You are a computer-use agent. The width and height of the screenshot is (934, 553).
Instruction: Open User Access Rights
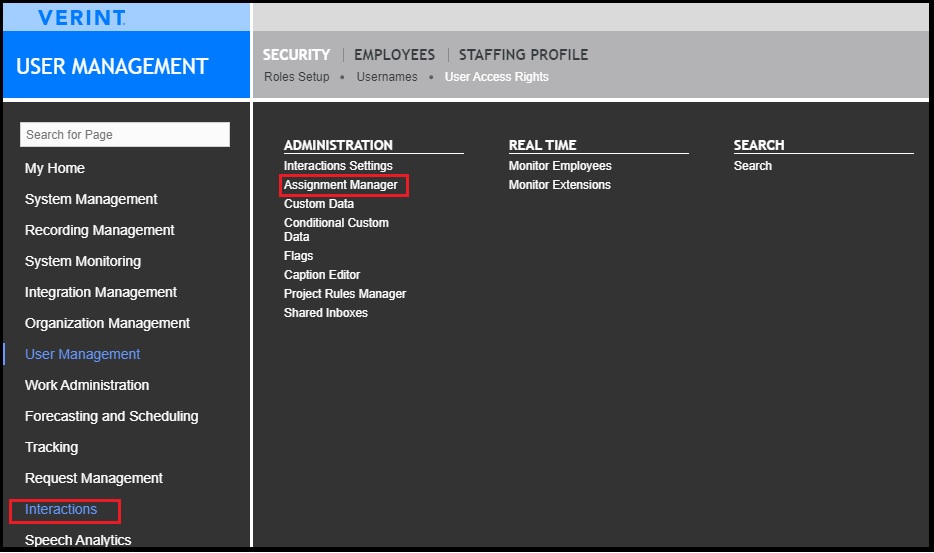point(496,77)
